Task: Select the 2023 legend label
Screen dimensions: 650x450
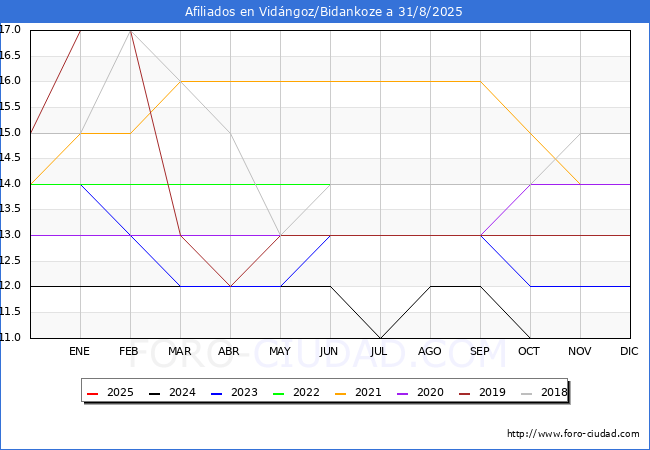Action: [244, 392]
